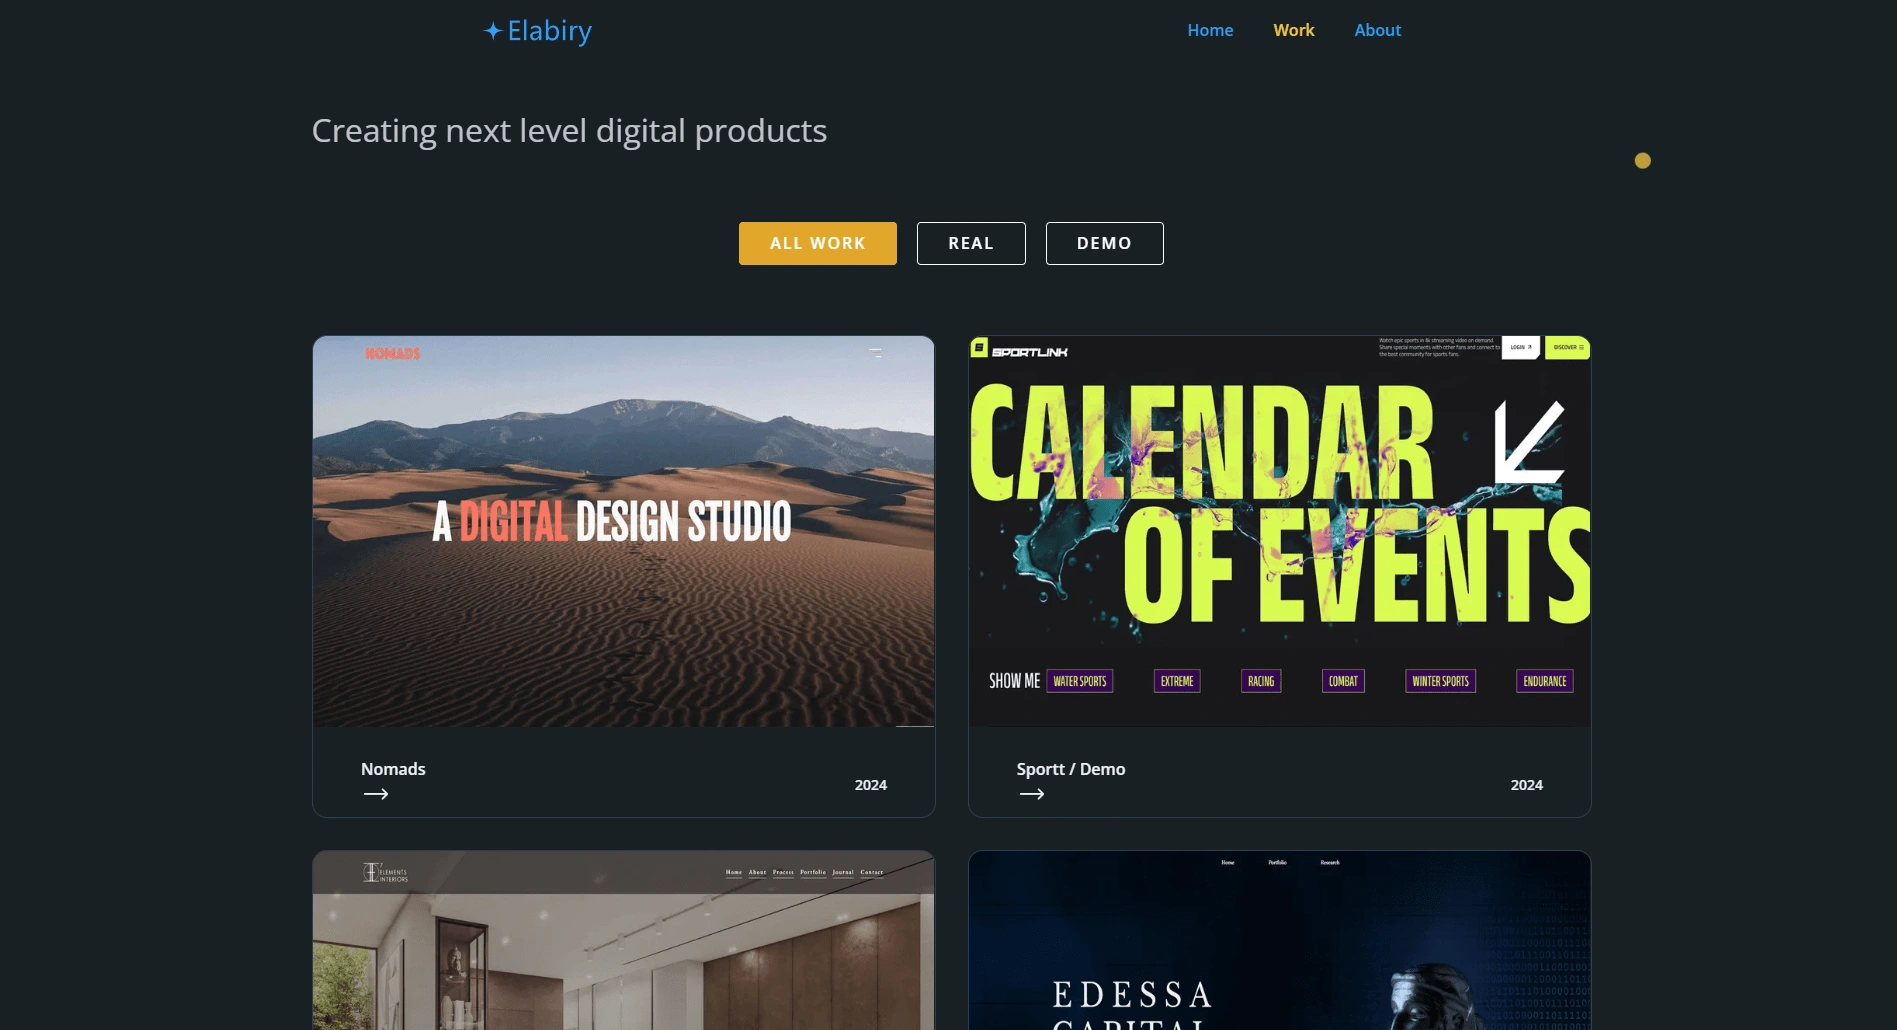Open the Elabiry brand name link

pos(549,31)
